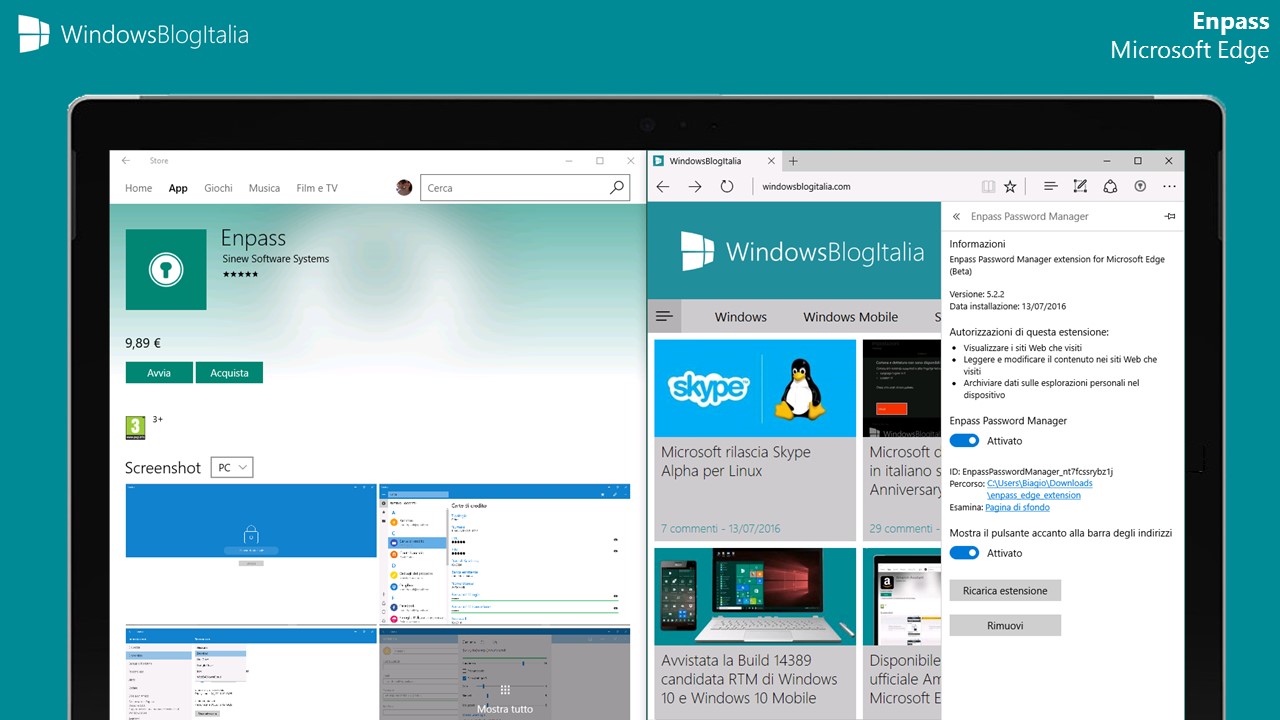Viewport: 1280px width, 720px height.
Task: Open the enpass_edge_extension path link
Action: pyautogui.click(x=1040, y=489)
